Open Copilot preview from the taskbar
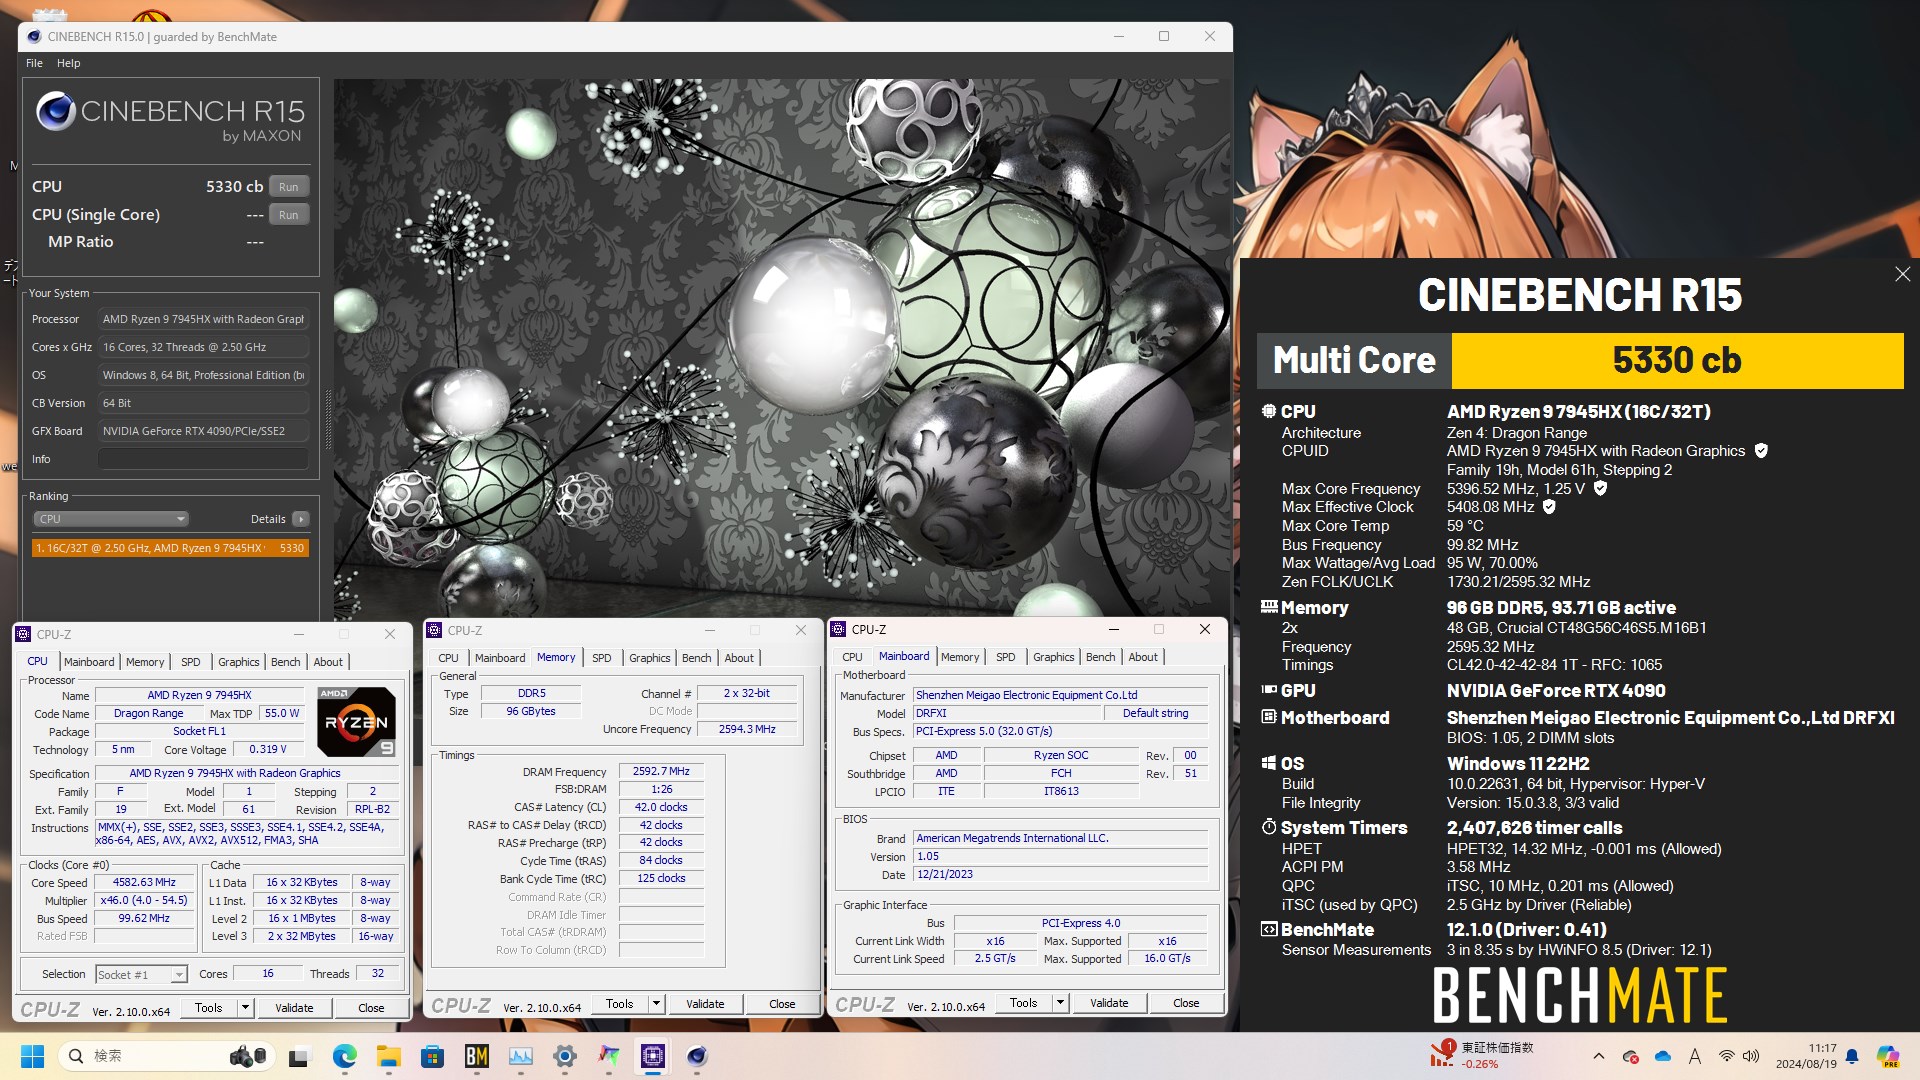 (1888, 1056)
